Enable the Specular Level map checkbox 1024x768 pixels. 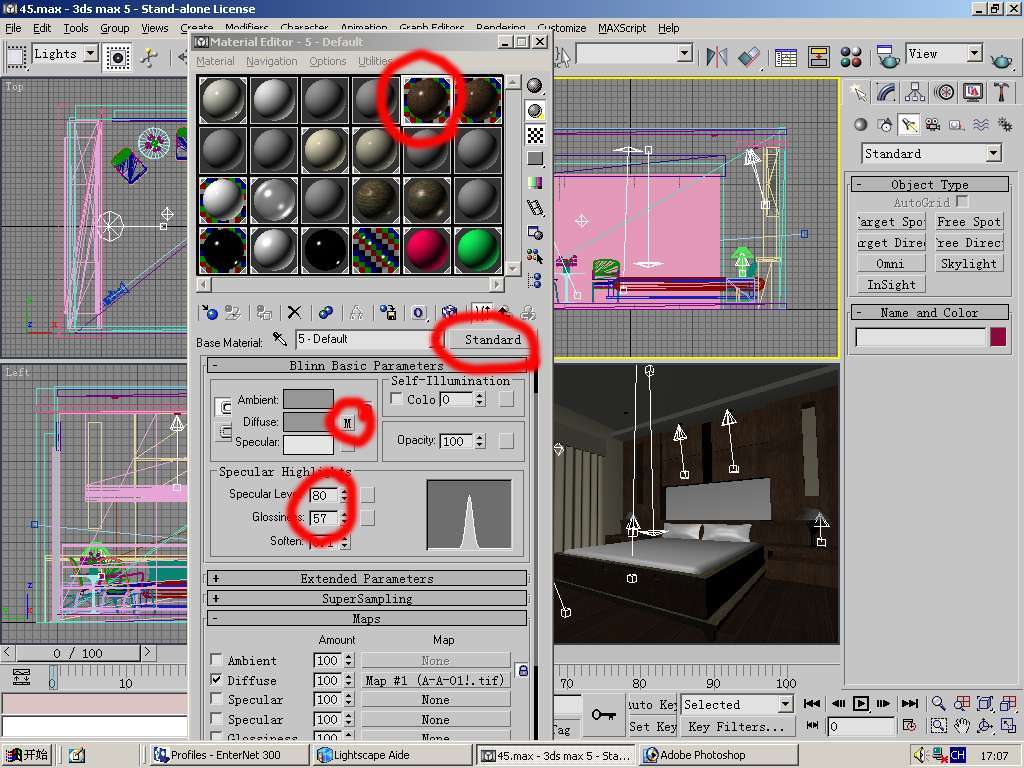[216, 718]
